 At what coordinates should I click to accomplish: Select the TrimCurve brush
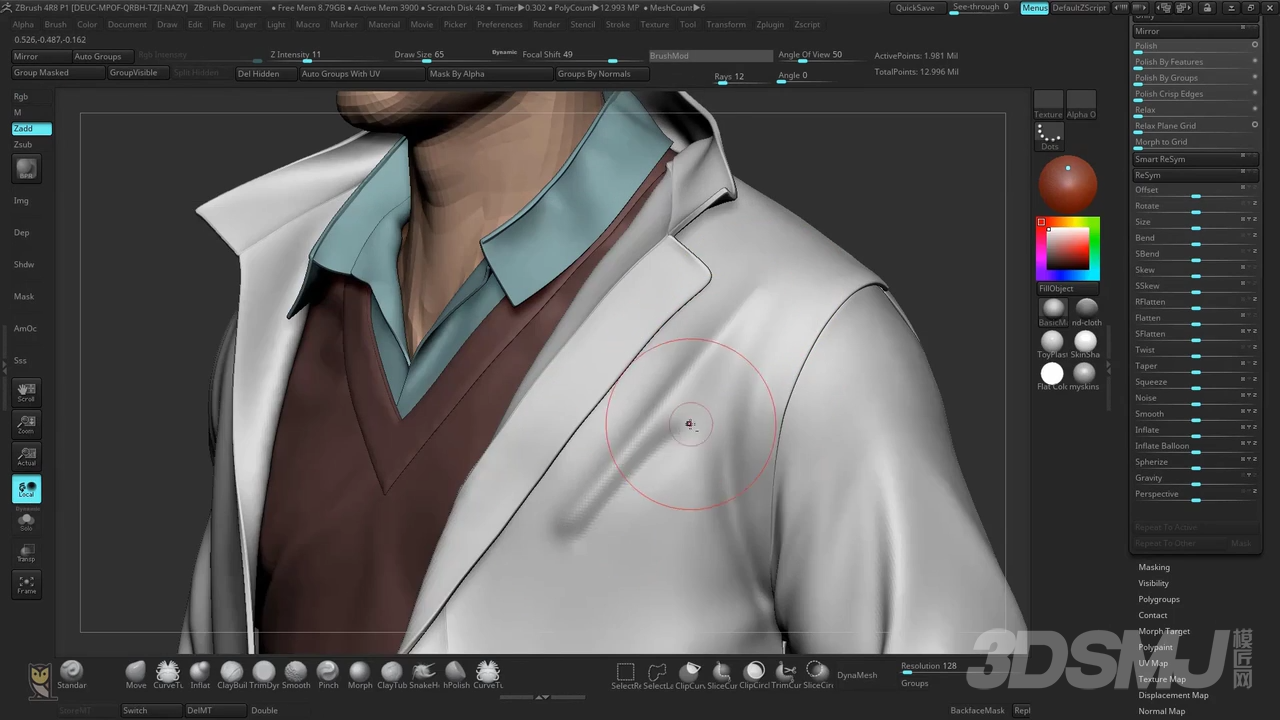pyautogui.click(x=786, y=675)
